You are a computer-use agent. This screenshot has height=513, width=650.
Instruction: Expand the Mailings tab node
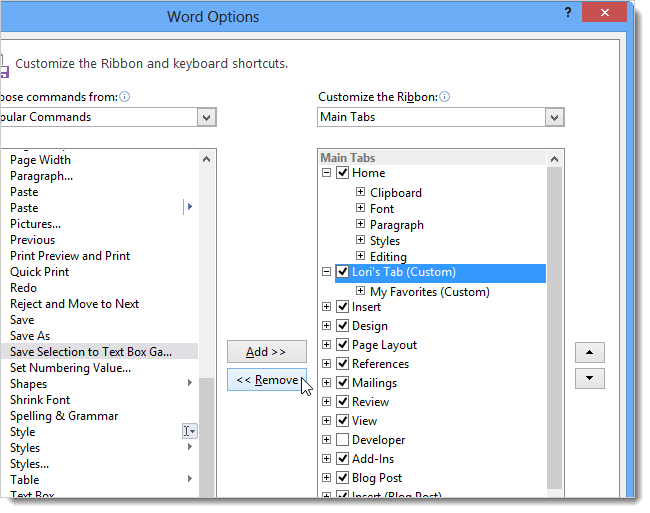click(327, 382)
